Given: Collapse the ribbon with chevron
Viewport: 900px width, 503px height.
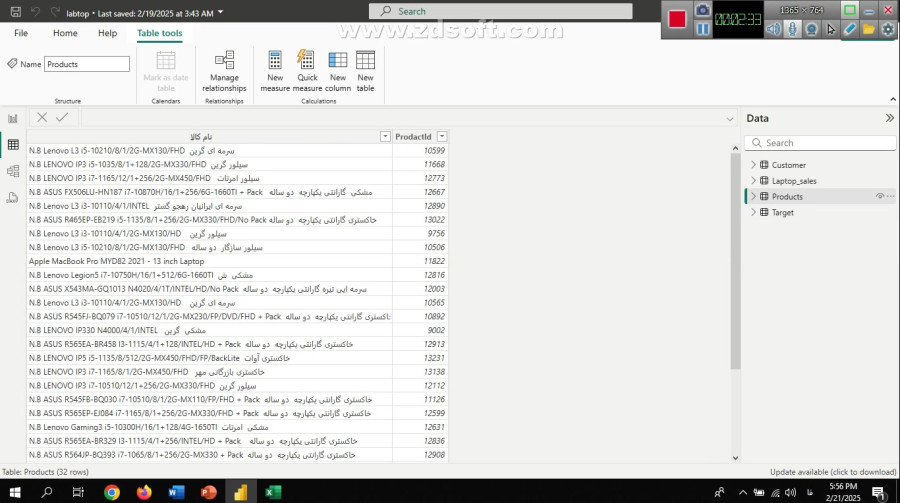Looking at the screenshot, I should point(893,99).
